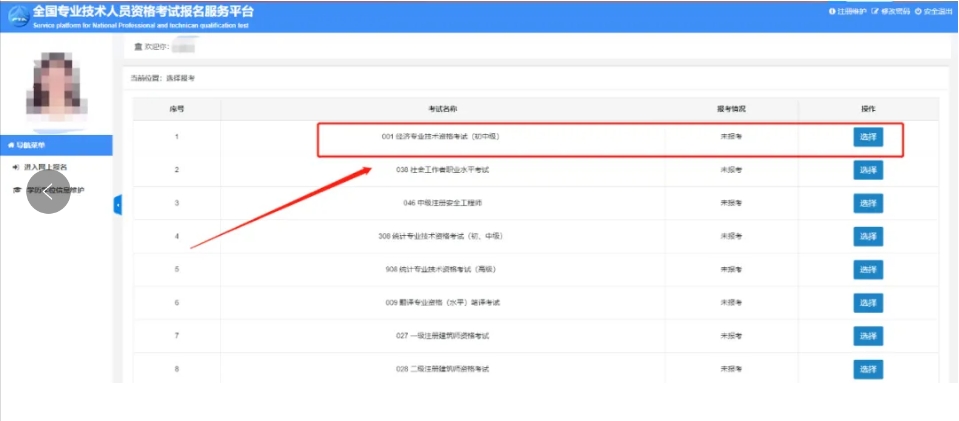Click the 进入网上报名 sidebar icon
Image resolution: width=959 pixels, height=421 pixels.
pyautogui.click(x=15, y=167)
